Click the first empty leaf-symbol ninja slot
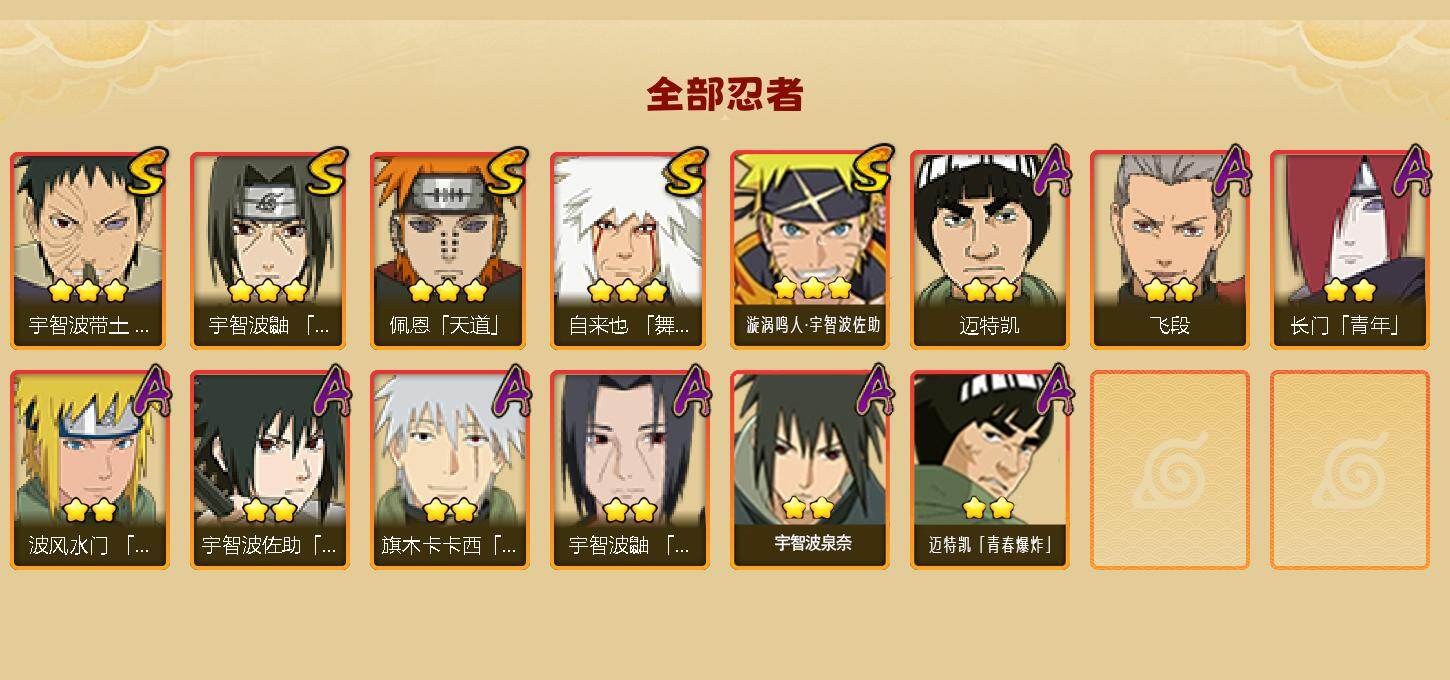 click(x=1170, y=470)
